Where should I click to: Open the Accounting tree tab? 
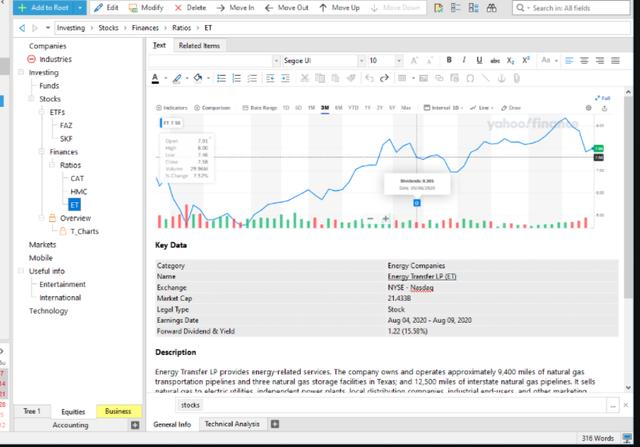click(x=70, y=425)
